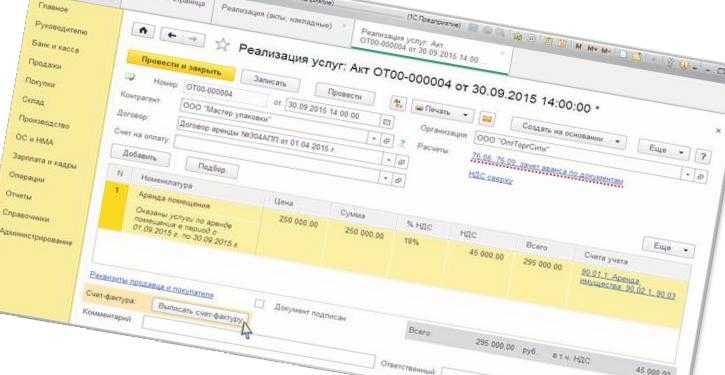Screen dimensions: 725x375
Task: Go back with the left arrow
Action: (172, 36)
